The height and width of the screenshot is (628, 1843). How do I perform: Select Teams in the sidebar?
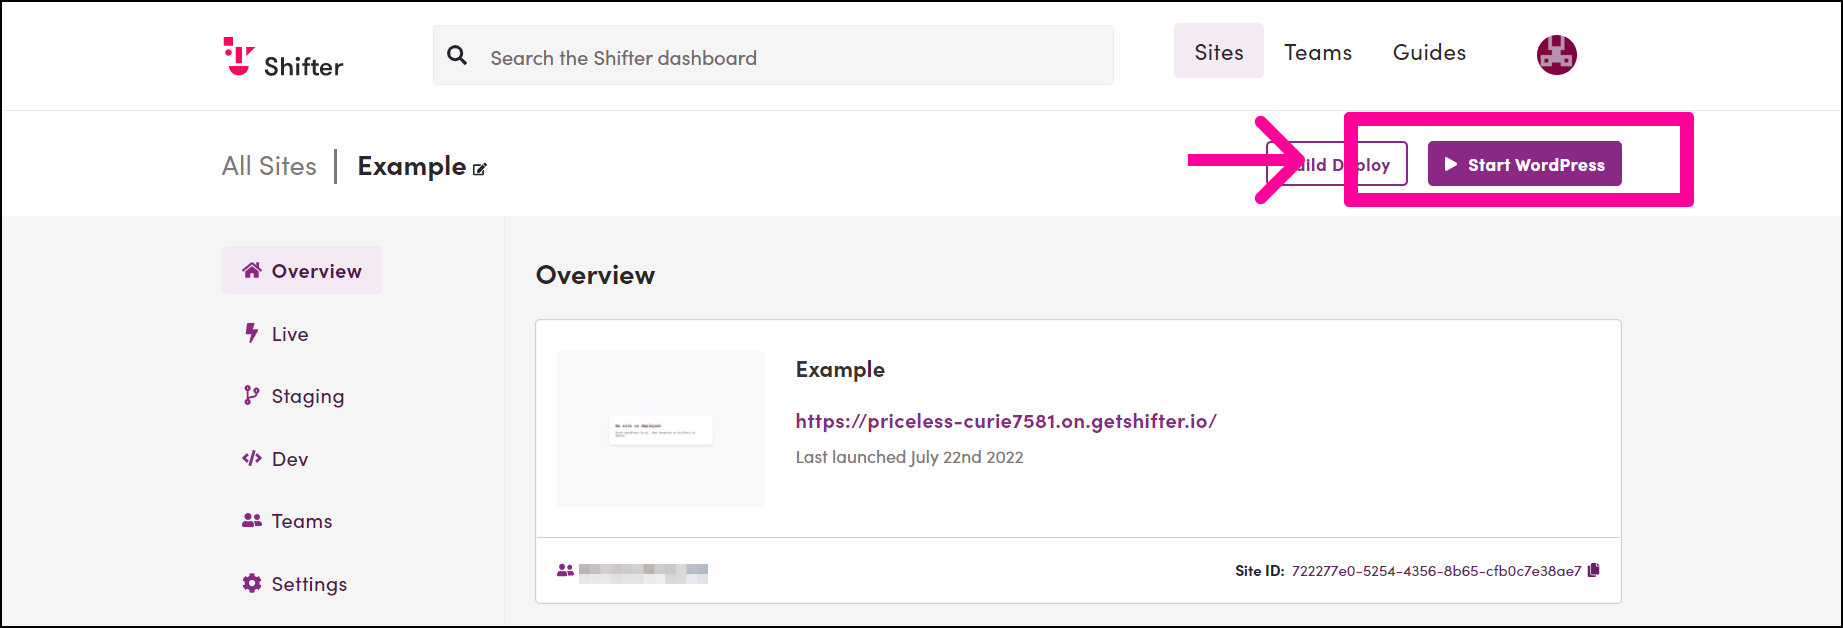287,521
